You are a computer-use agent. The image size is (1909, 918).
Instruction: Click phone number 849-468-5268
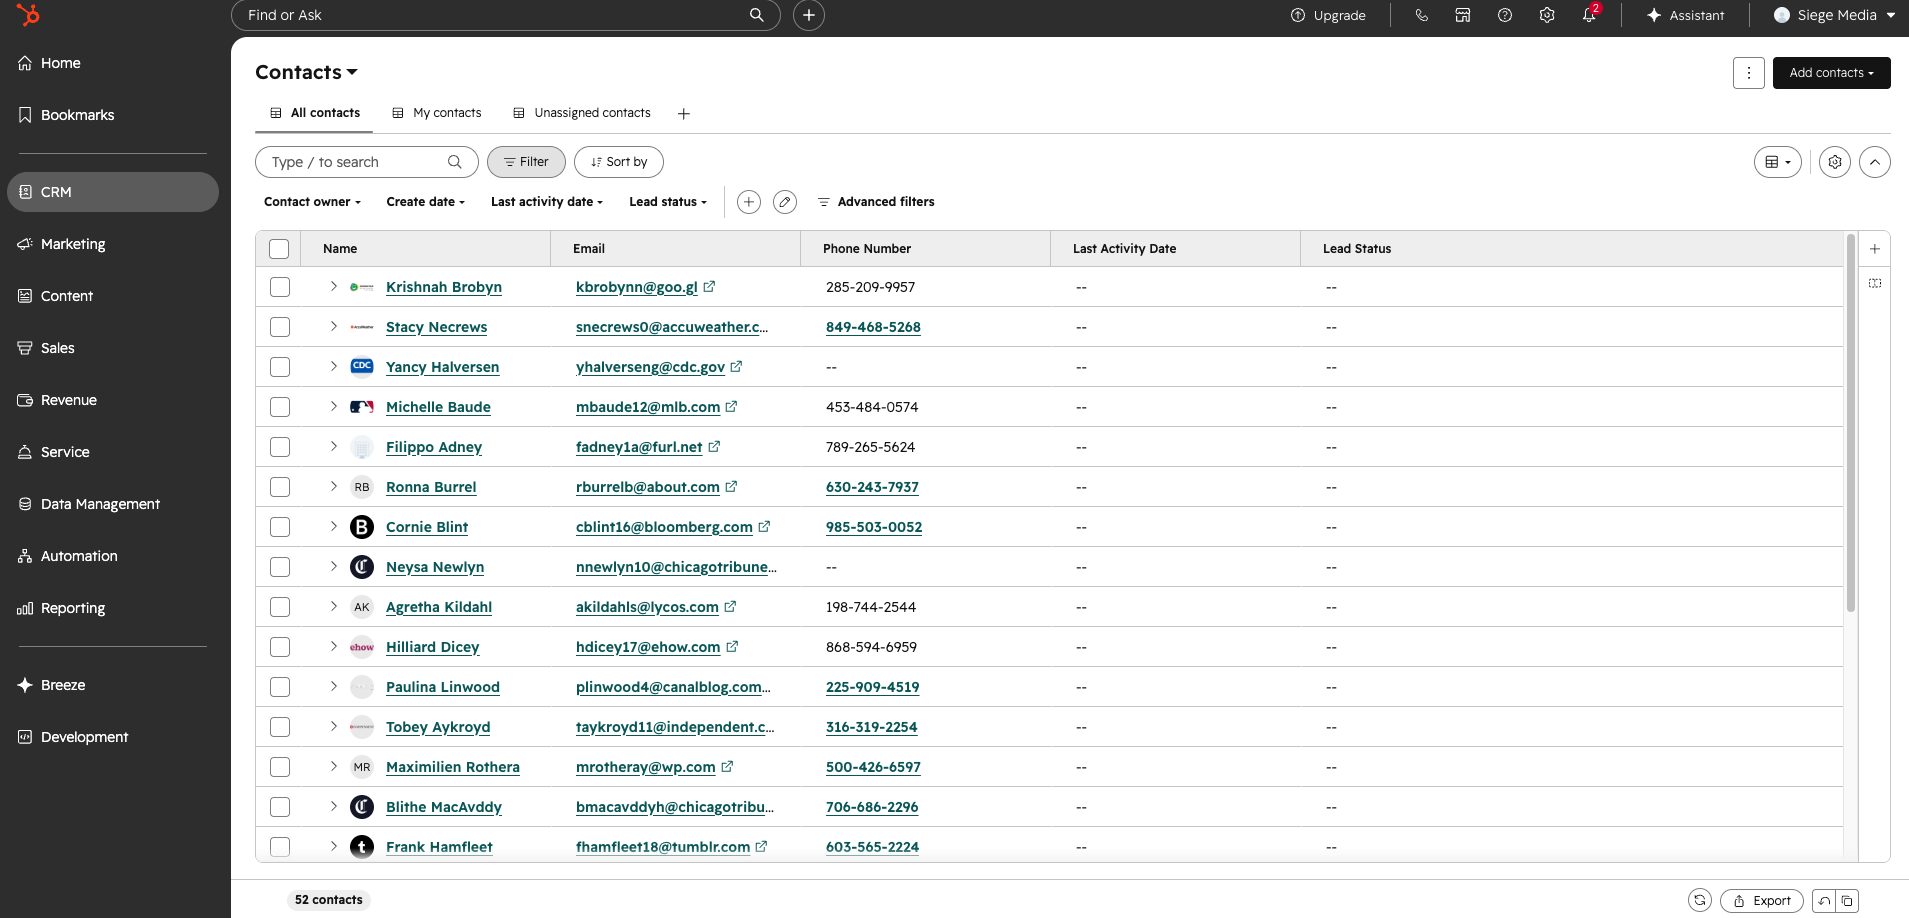point(873,327)
